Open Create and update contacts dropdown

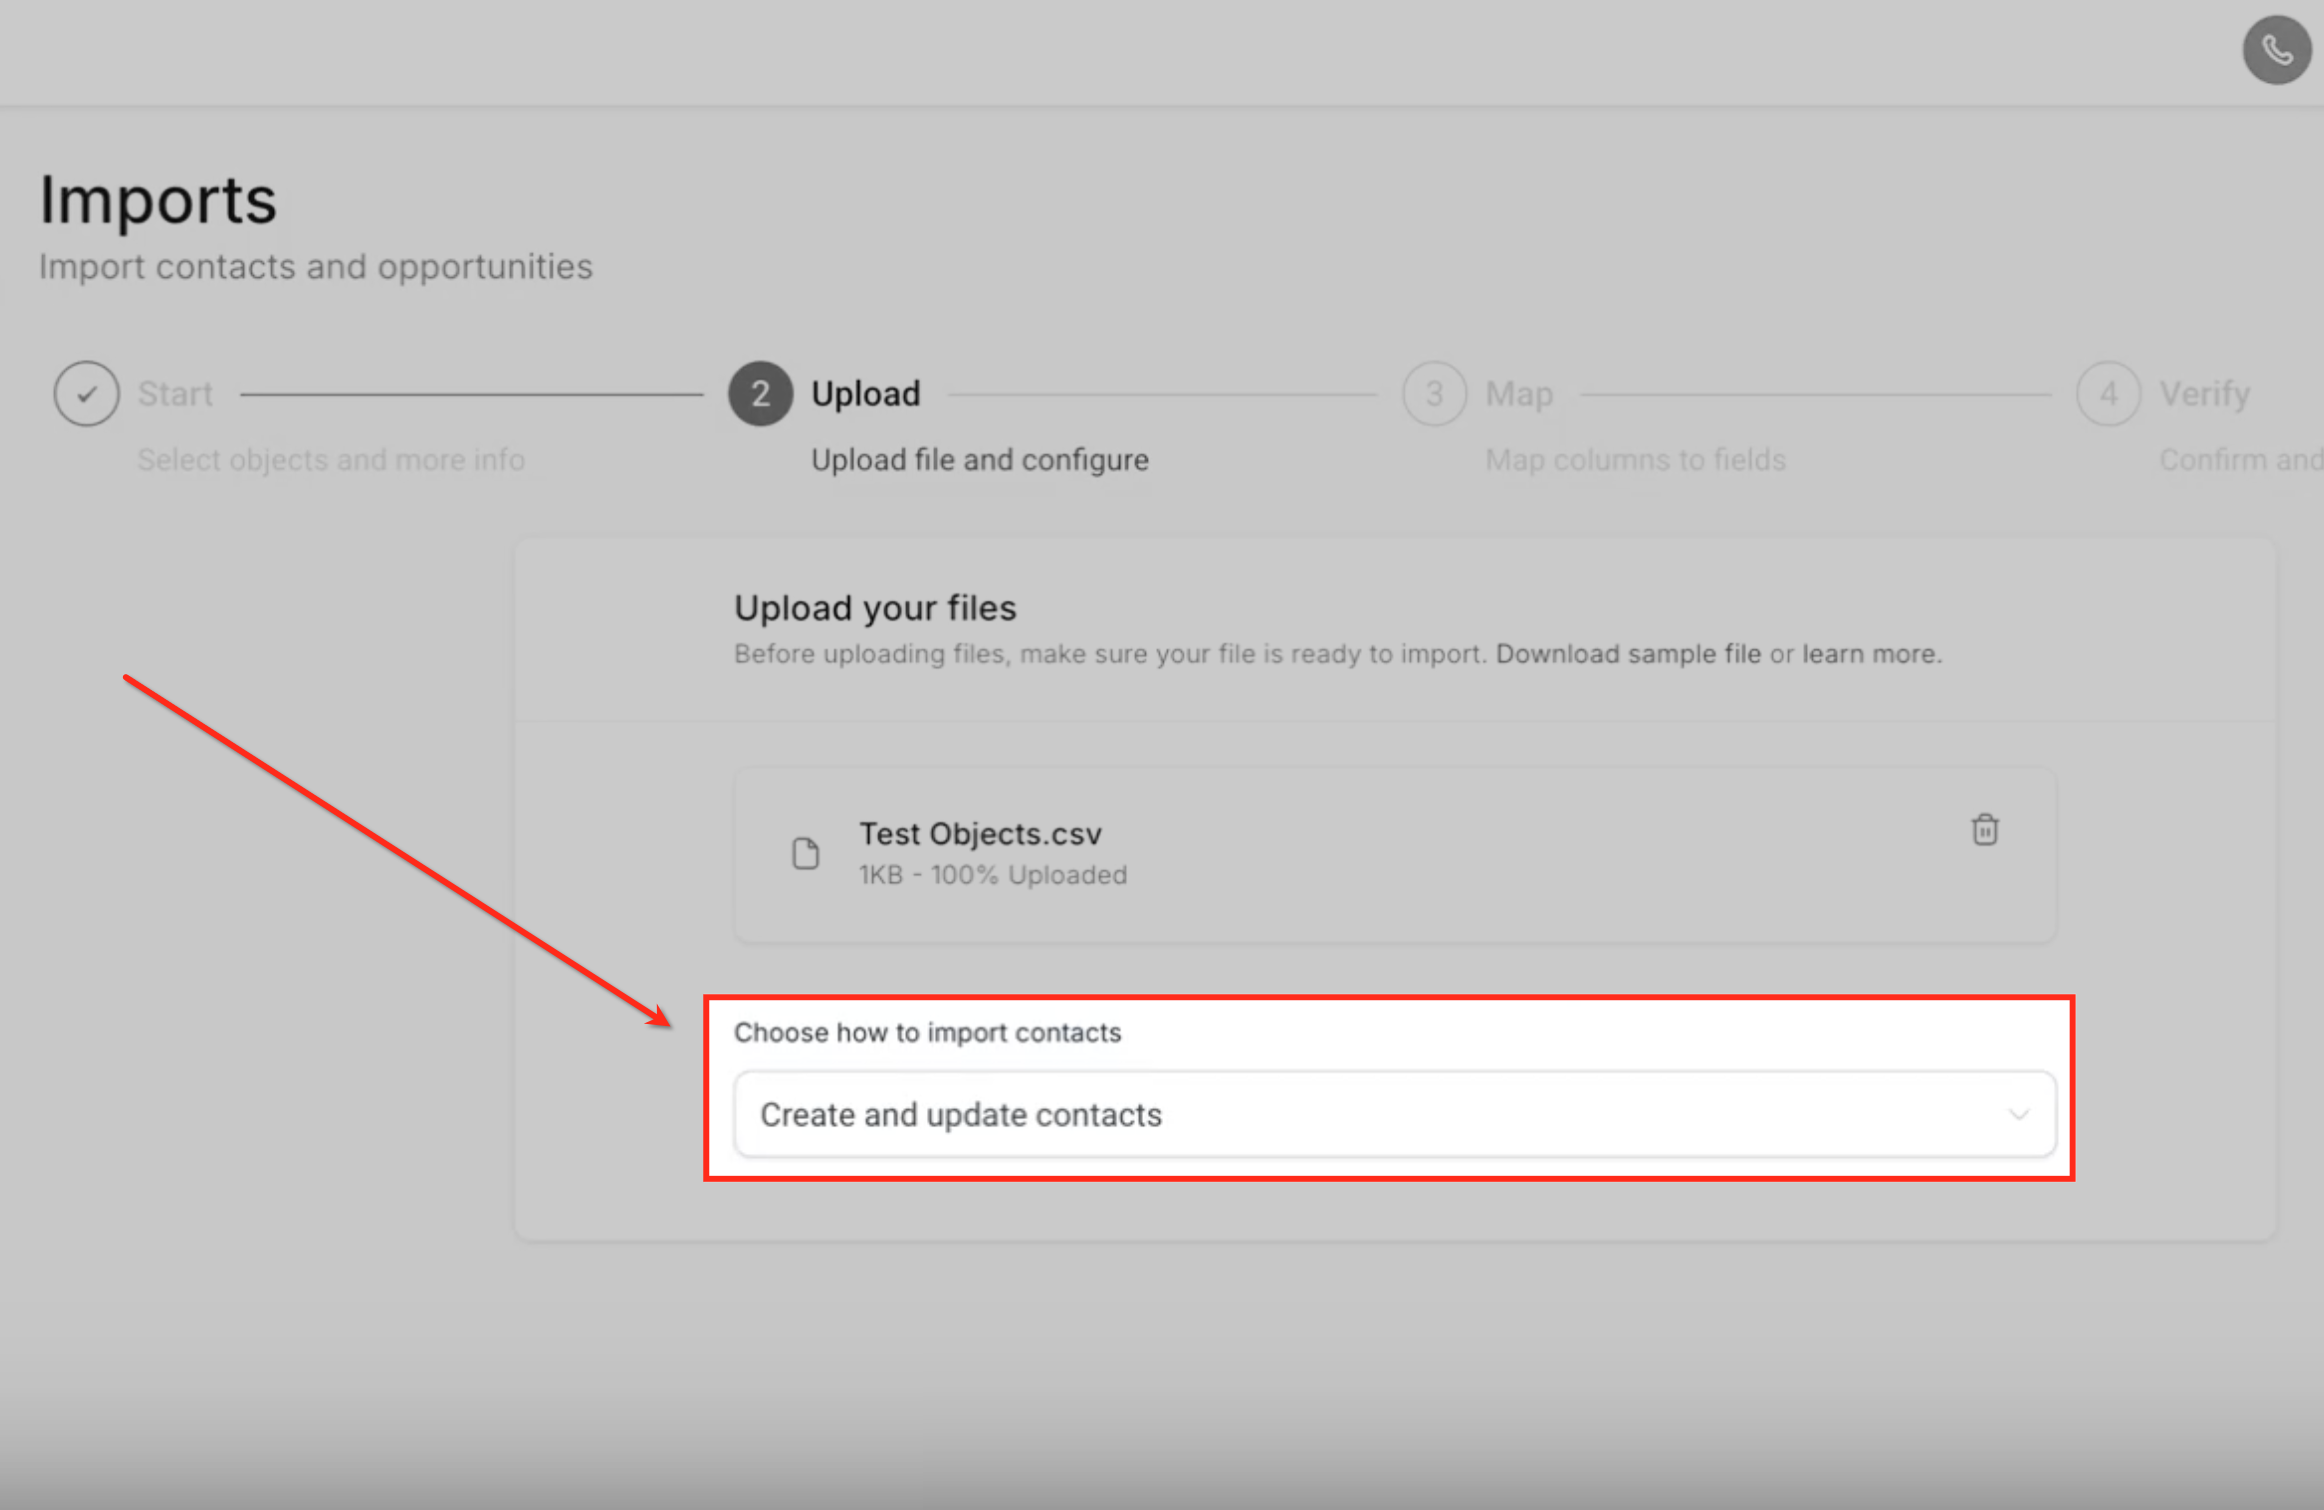click(1394, 1114)
